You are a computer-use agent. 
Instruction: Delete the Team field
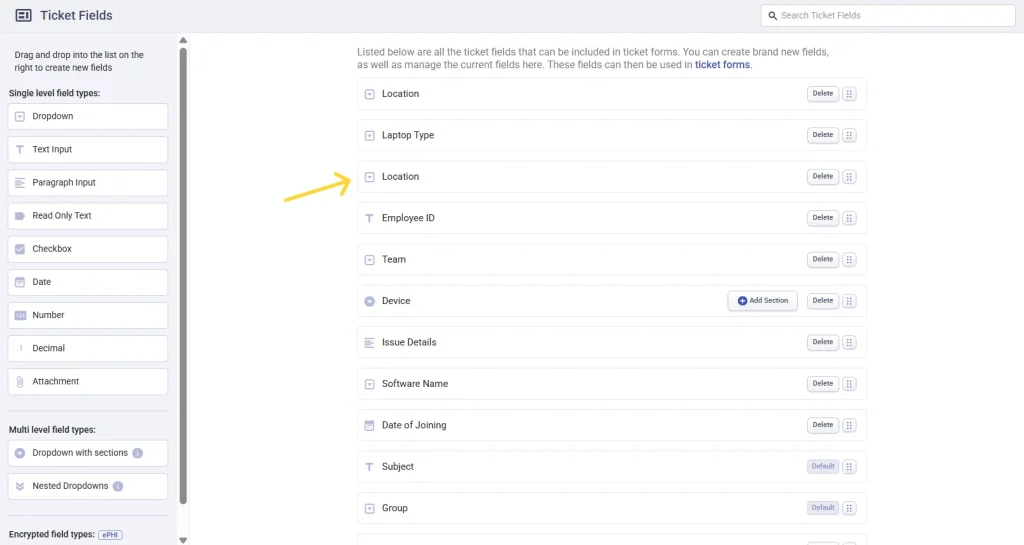click(x=822, y=260)
